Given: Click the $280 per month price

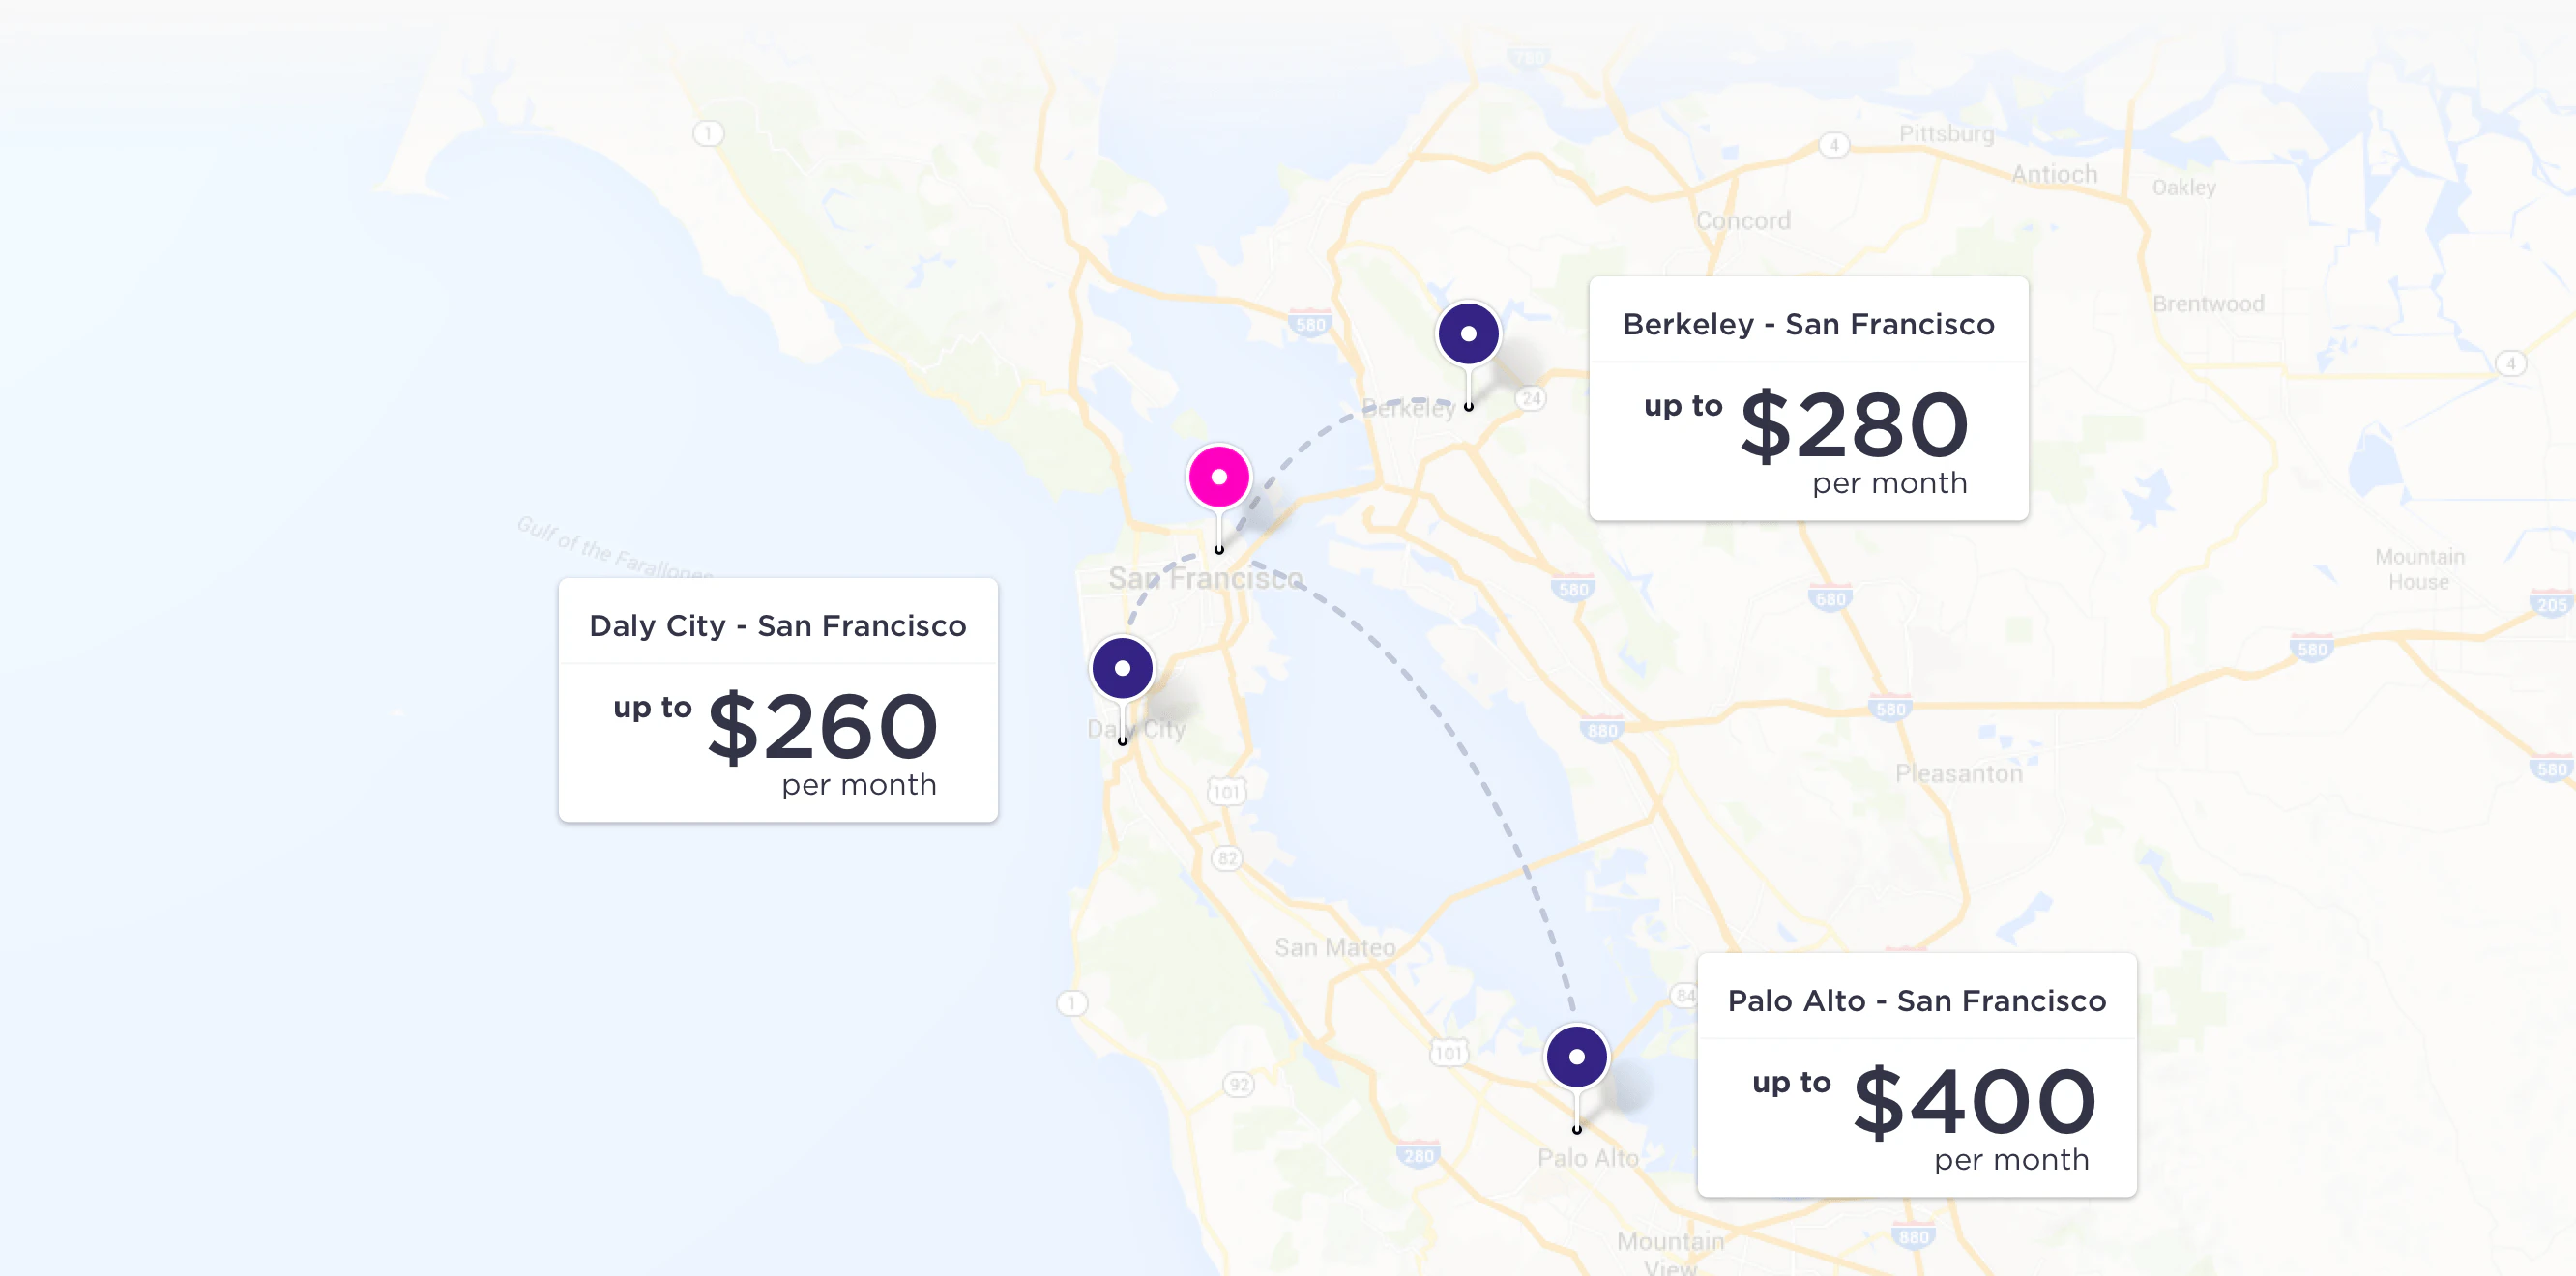Looking at the screenshot, I should coord(1854,427).
